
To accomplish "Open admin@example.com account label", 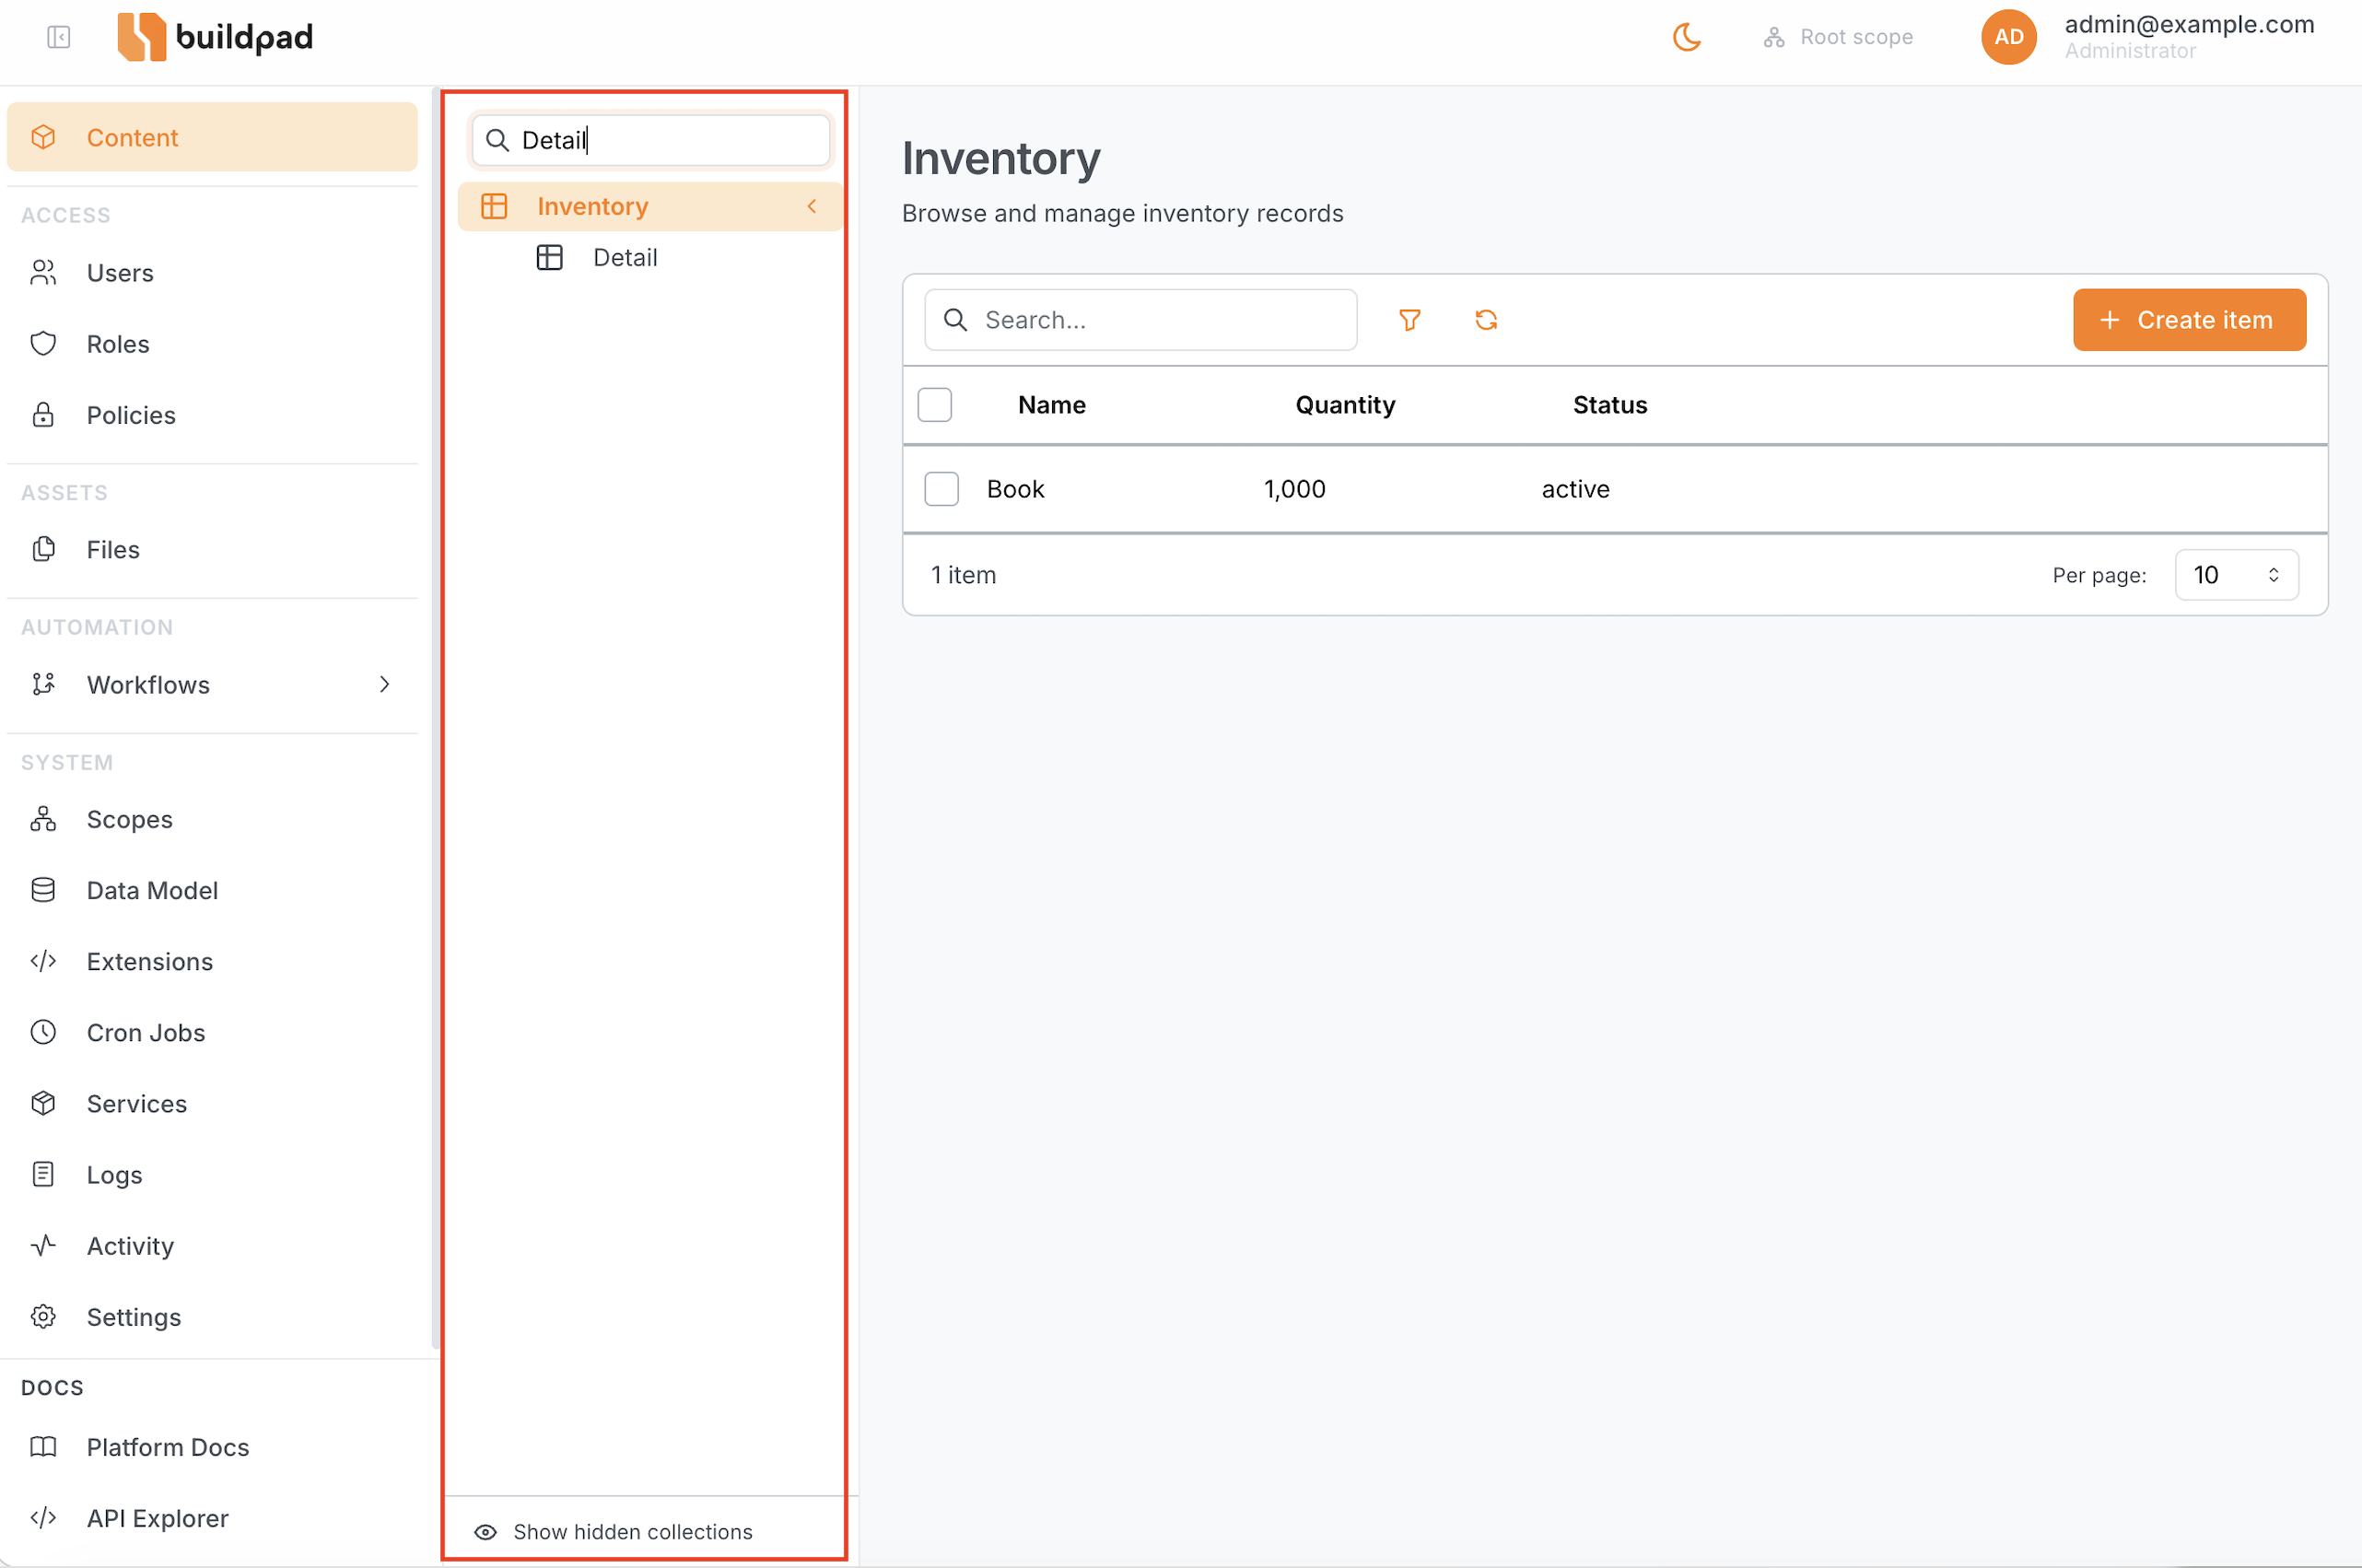I will (2189, 24).
